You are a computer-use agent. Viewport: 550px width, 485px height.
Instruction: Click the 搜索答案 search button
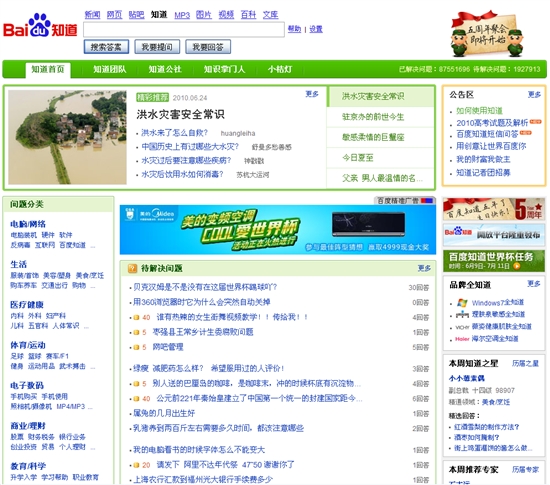pyautogui.click(x=106, y=47)
